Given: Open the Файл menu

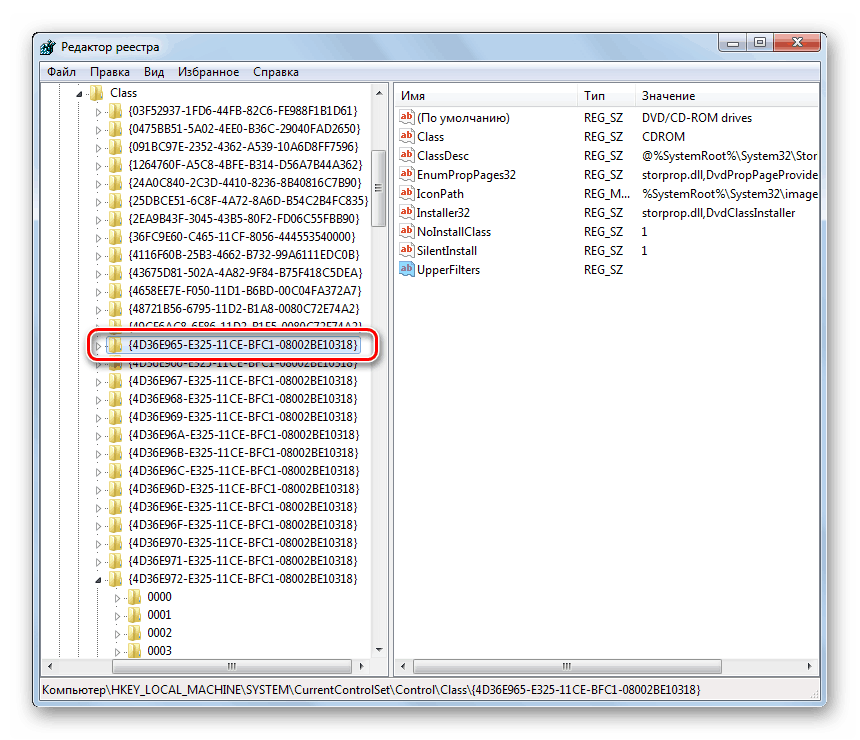Looking at the screenshot, I should [61, 72].
